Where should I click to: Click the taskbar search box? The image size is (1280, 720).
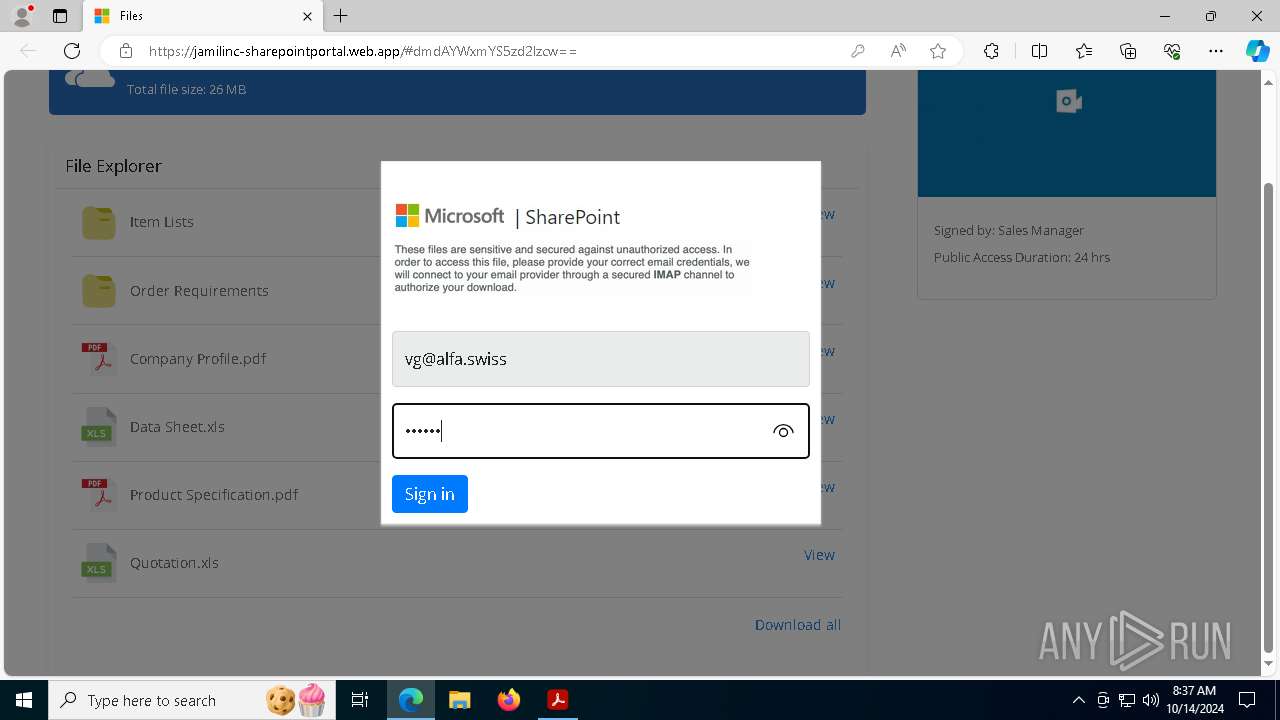pyautogui.click(x=190, y=700)
